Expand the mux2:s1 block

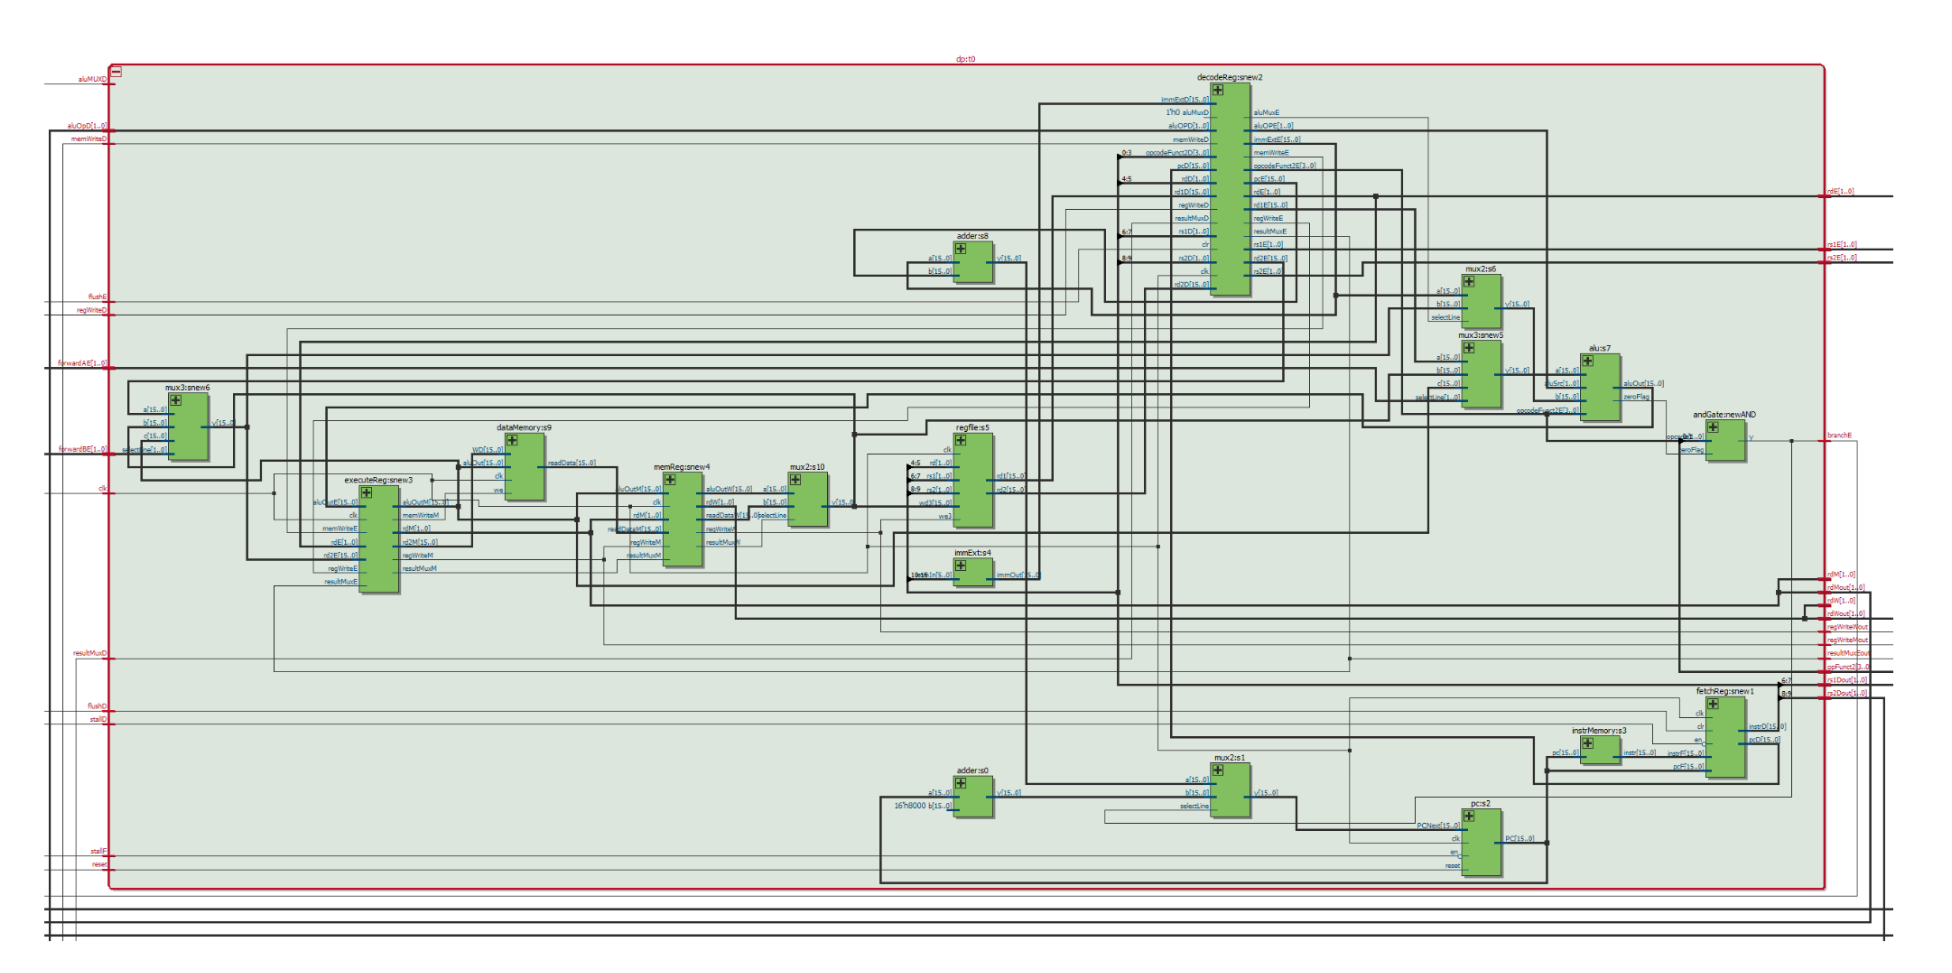coord(1218,770)
